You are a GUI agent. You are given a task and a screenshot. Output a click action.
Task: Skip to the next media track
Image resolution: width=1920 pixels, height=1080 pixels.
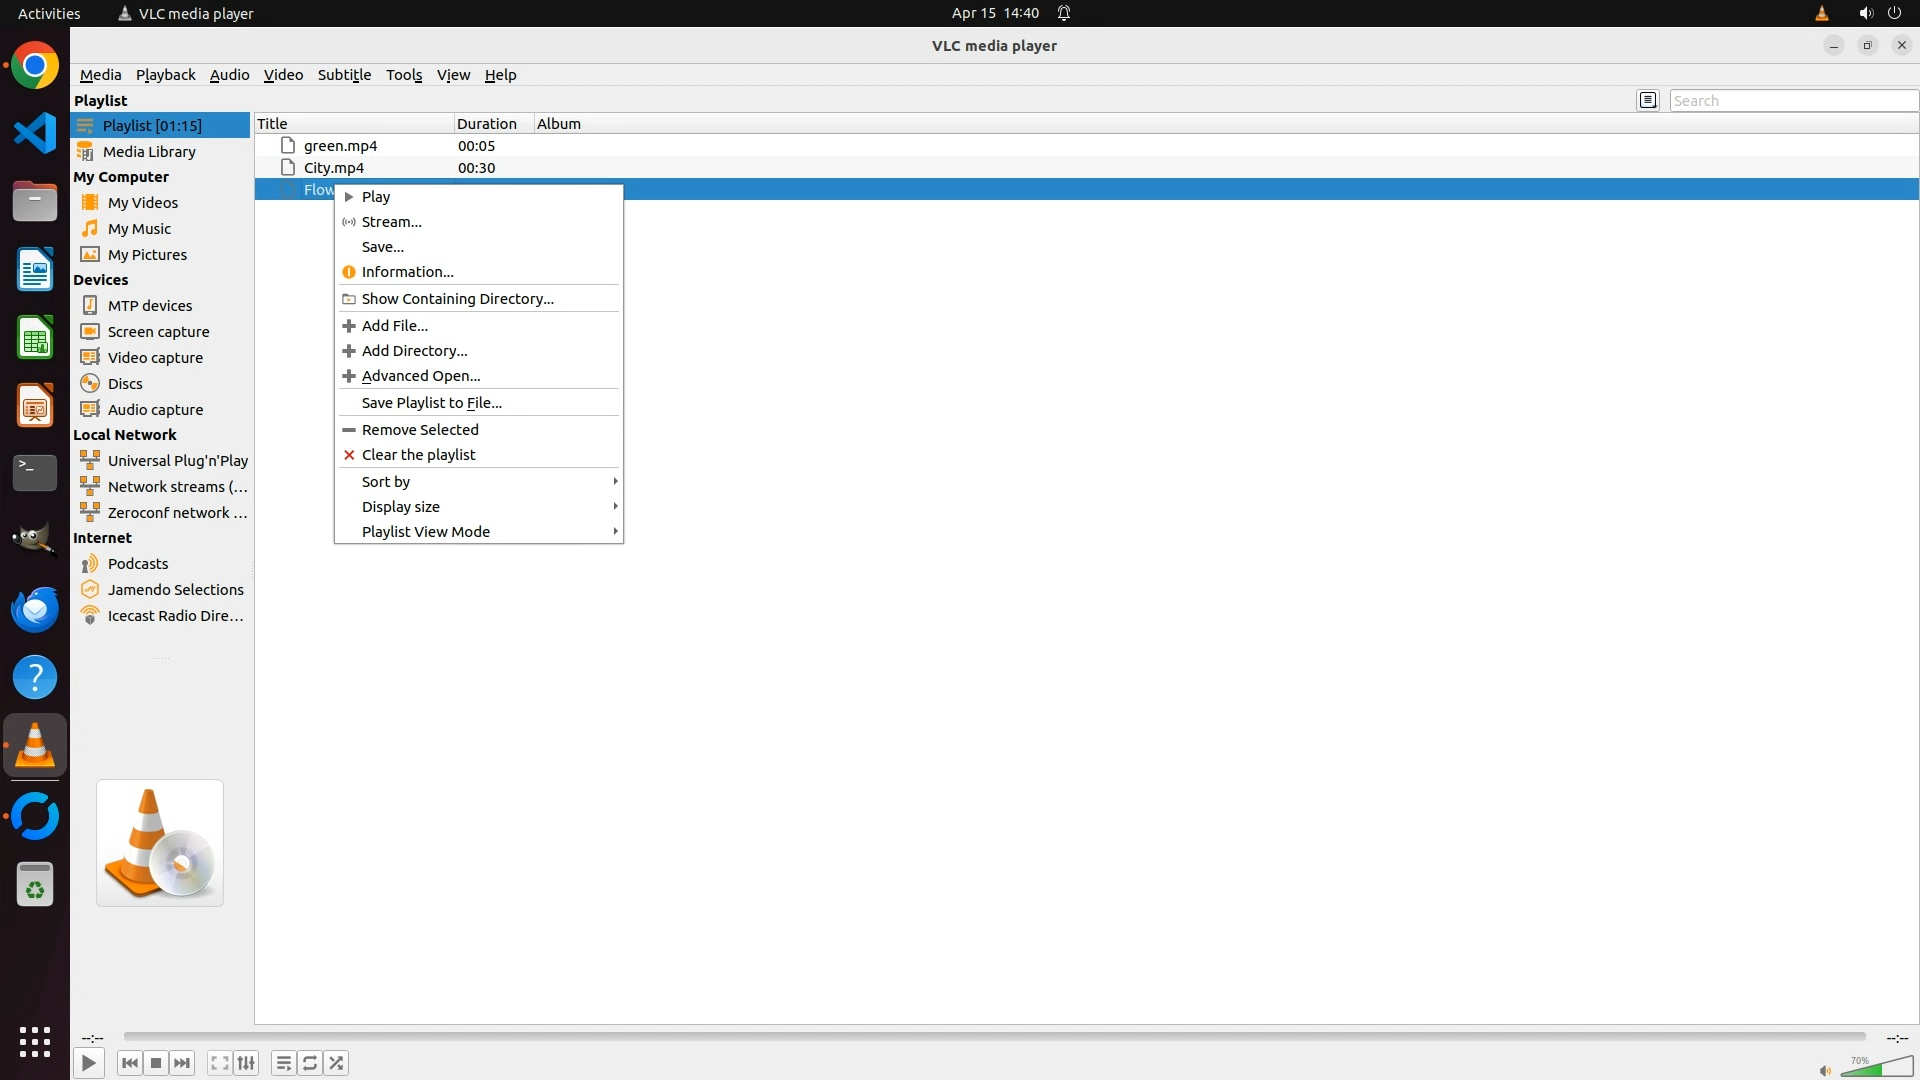[182, 1063]
